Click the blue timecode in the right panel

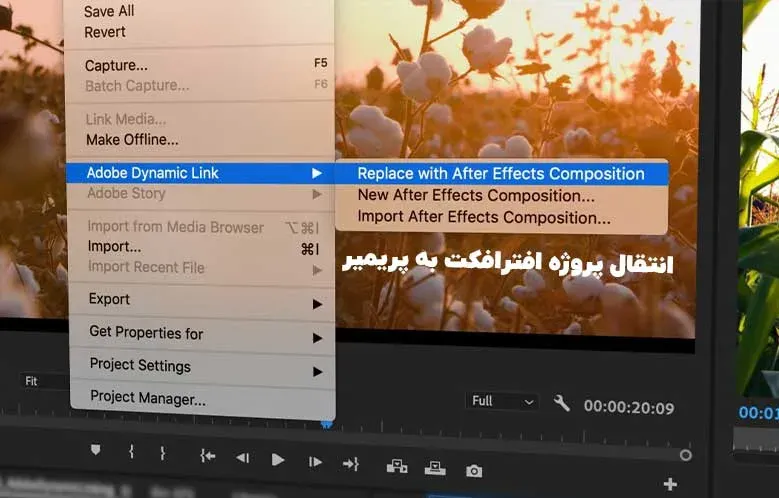(x=759, y=413)
